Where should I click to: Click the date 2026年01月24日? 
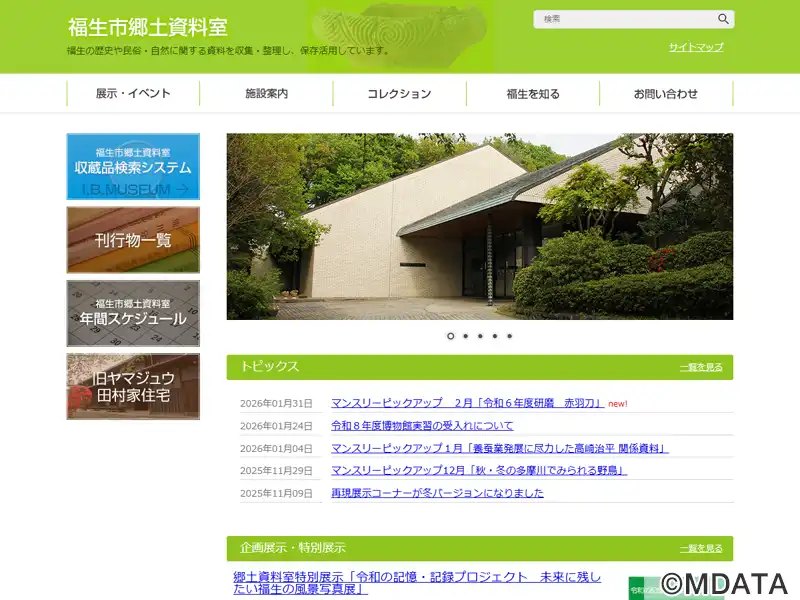tap(276, 426)
